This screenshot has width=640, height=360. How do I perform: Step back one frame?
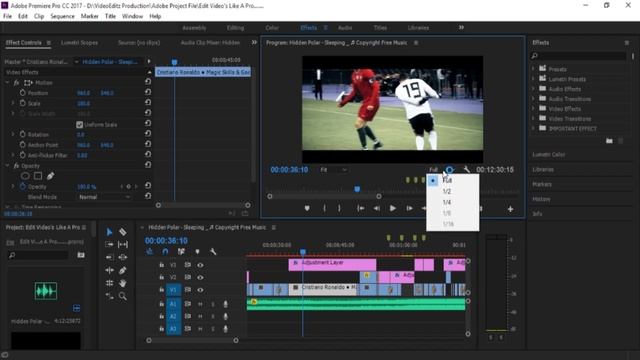pos(377,208)
